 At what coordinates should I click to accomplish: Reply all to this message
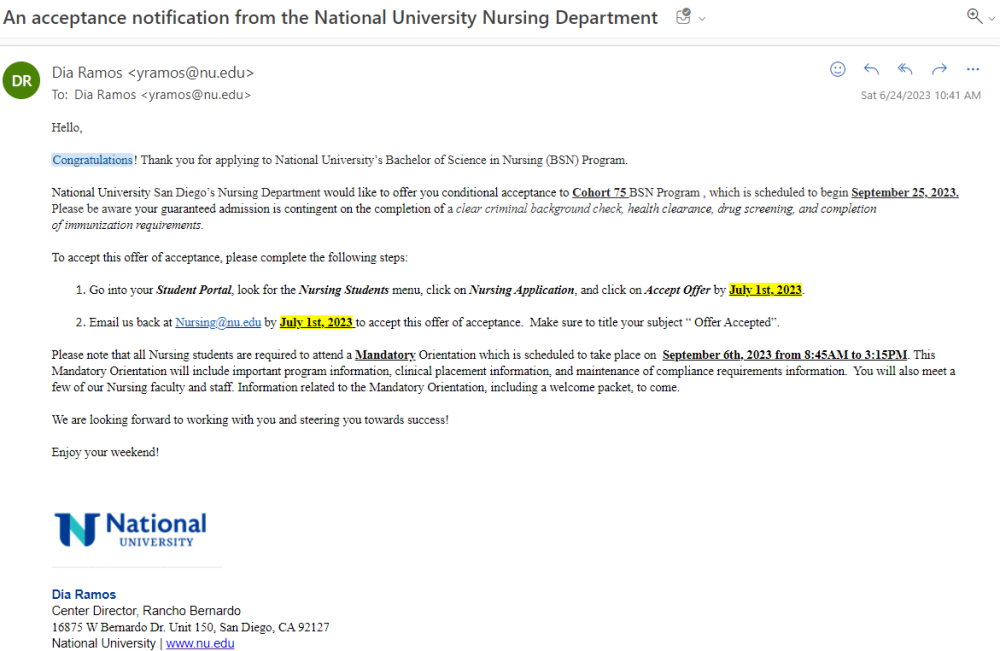[x=905, y=69]
